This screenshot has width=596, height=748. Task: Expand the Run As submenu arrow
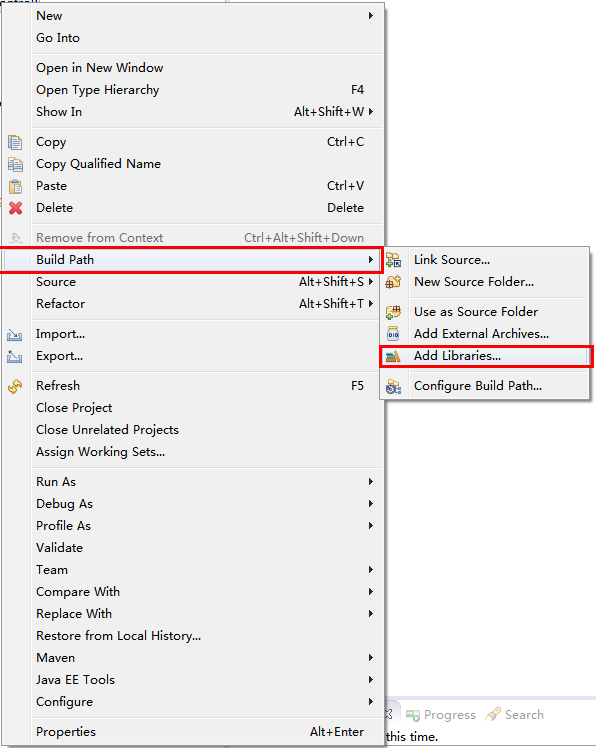pos(371,482)
